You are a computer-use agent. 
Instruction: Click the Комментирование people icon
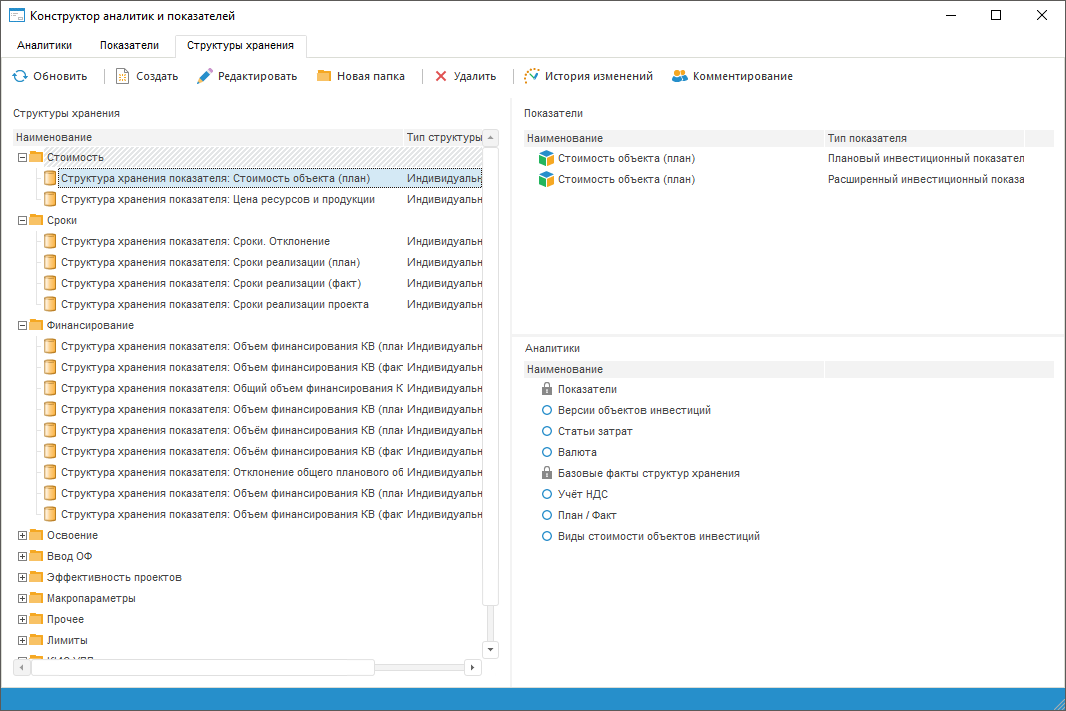680,76
